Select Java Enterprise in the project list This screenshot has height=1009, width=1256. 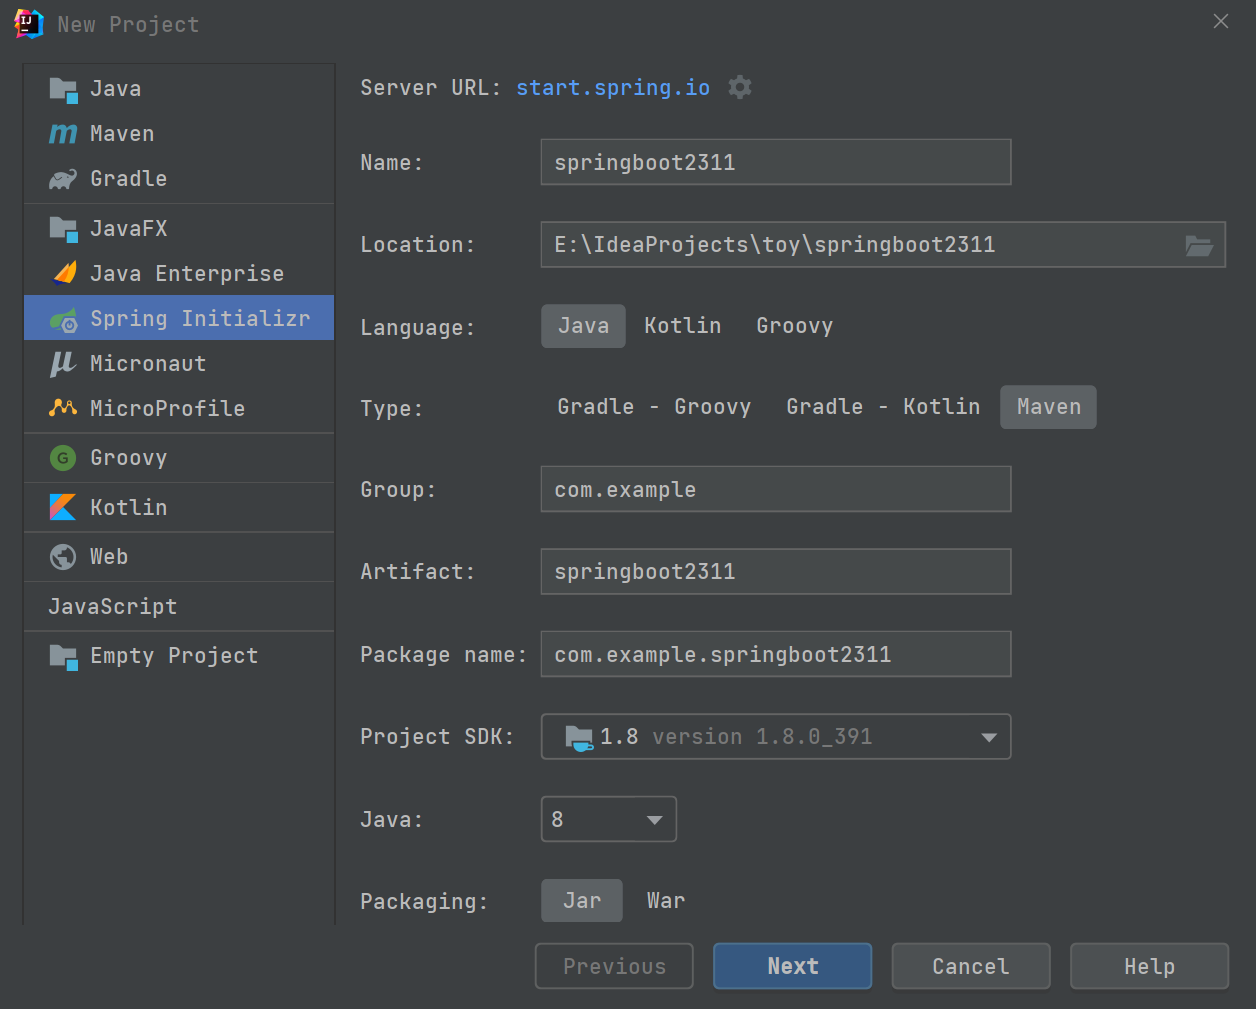click(179, 274)
